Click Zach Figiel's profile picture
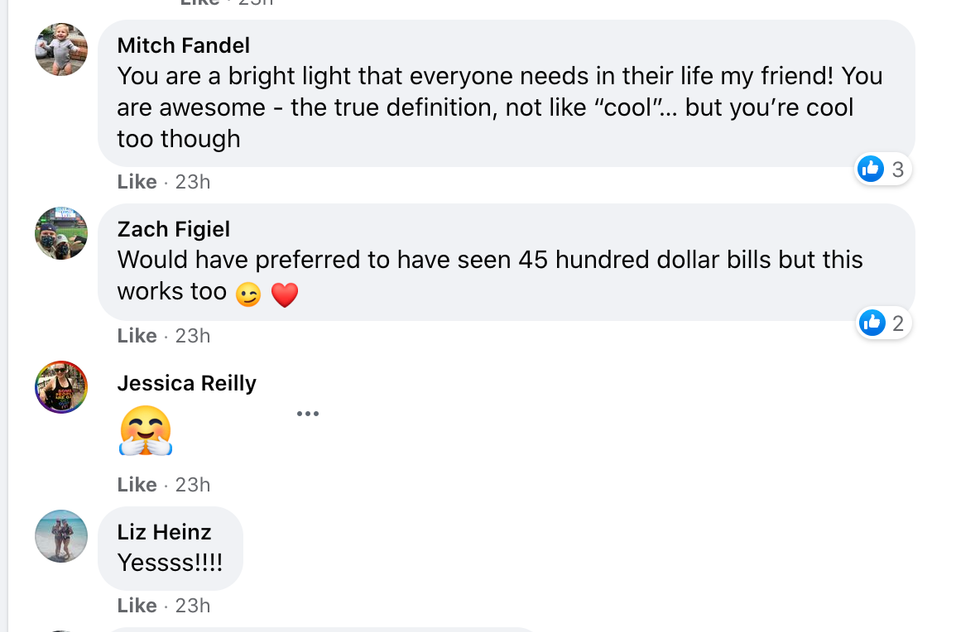Viewport: 980px width, 632px height. click(x=61, y=234)
